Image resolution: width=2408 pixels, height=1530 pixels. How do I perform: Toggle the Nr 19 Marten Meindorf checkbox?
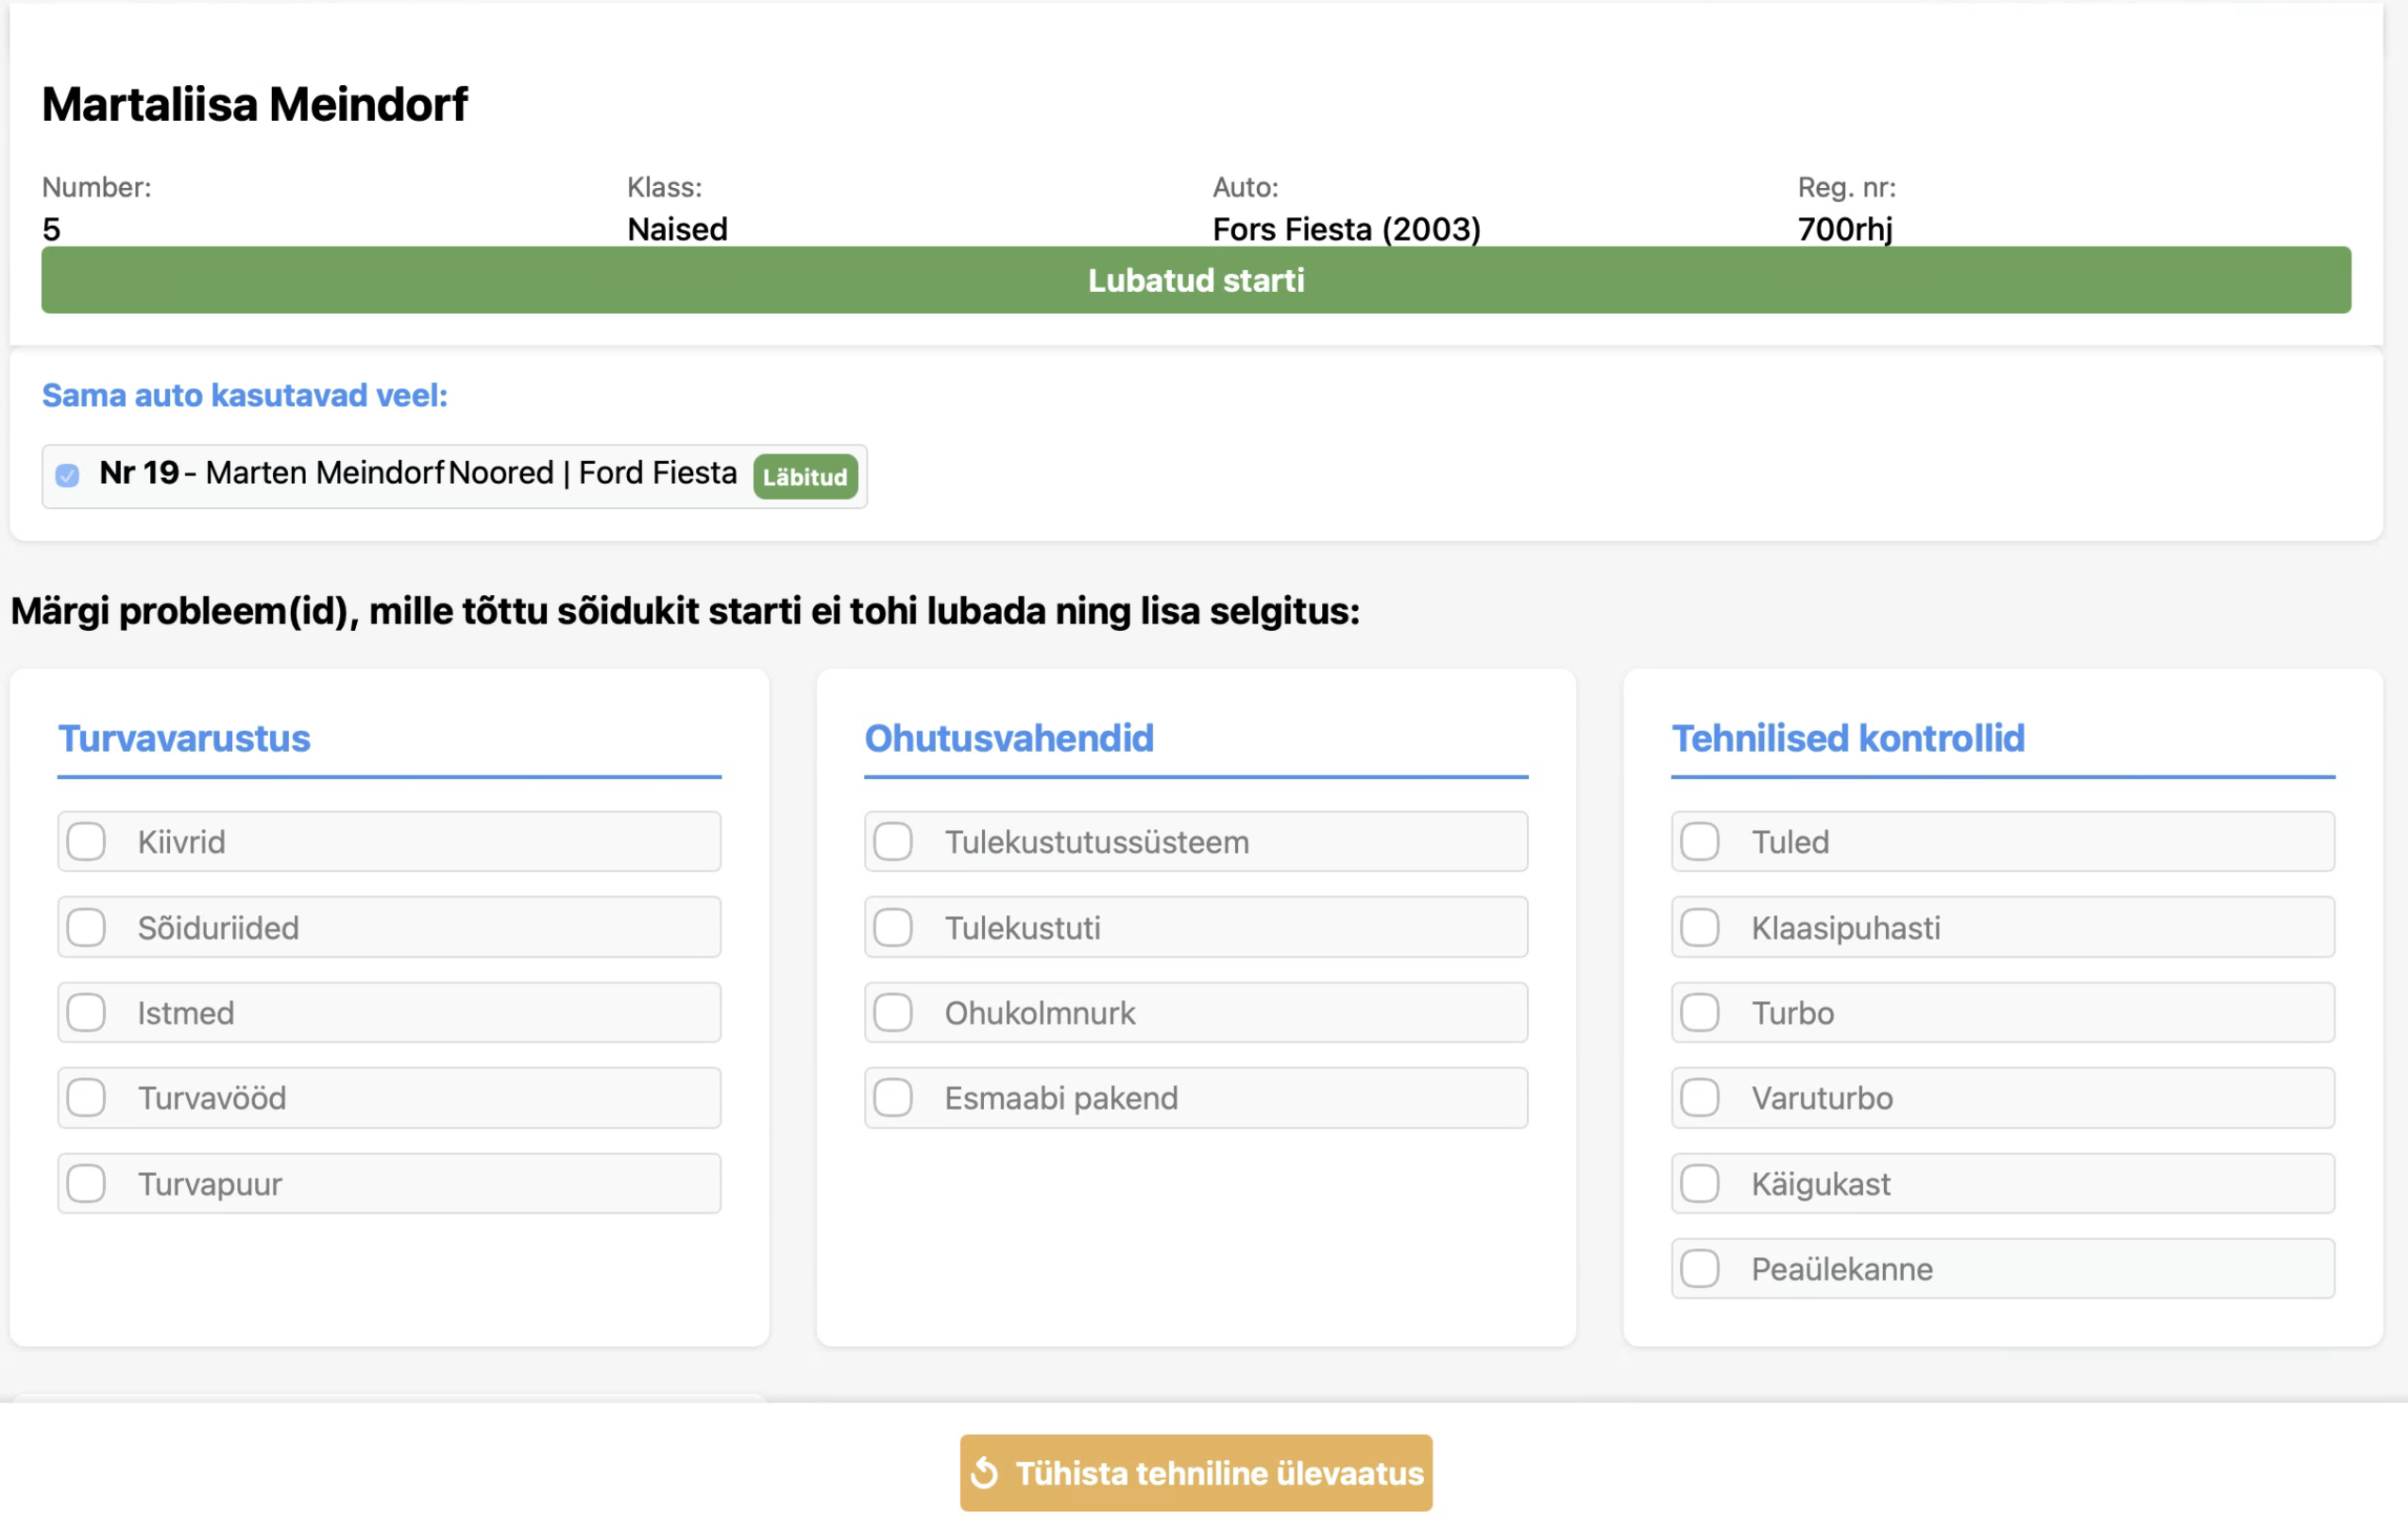(x=67, y=475)
